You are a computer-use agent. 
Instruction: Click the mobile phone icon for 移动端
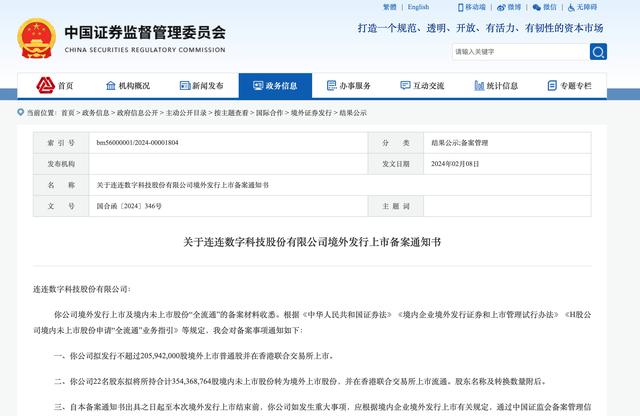(x=460, y=7)
